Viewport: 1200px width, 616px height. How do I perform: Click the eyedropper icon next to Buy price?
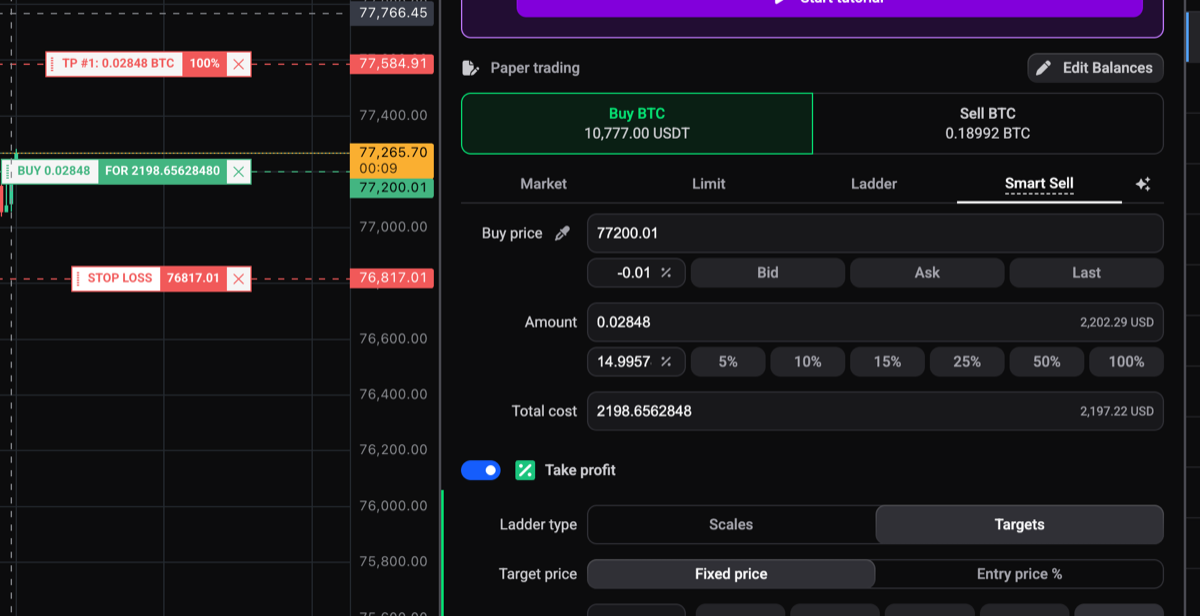563,233
